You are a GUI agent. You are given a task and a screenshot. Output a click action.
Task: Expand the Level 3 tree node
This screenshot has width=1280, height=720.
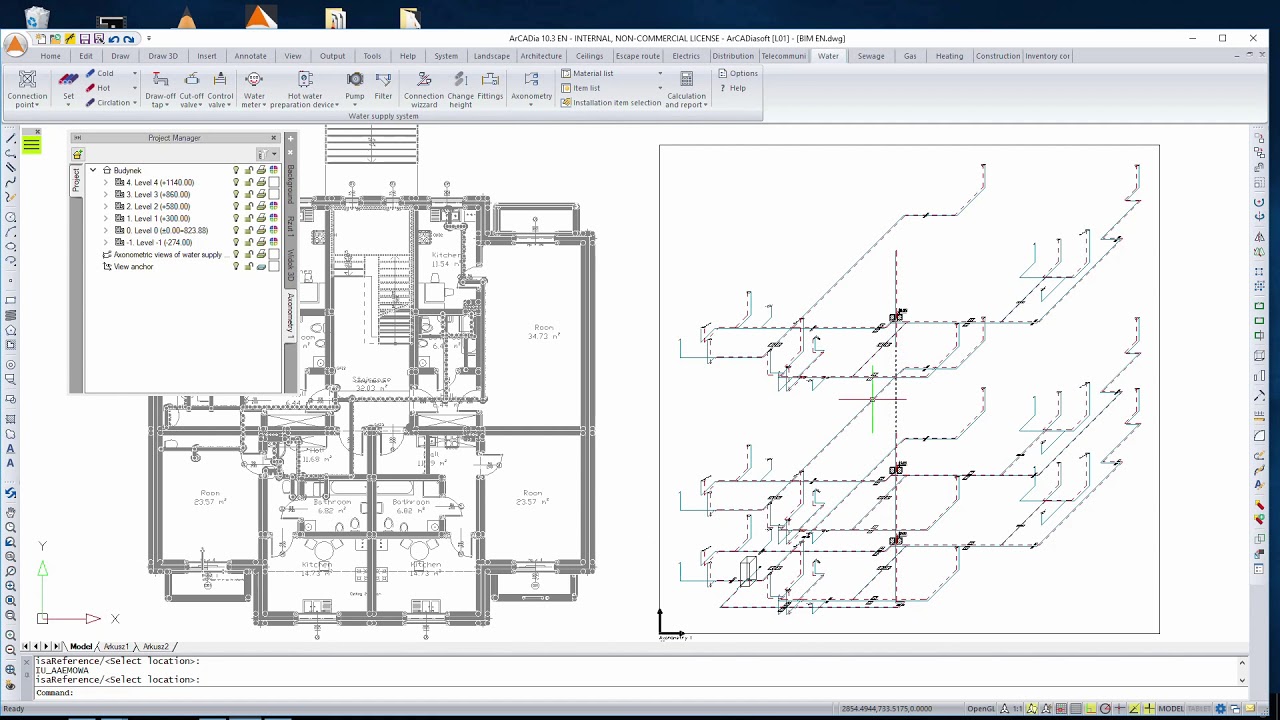pyautogui.click(x=106, y=195)
